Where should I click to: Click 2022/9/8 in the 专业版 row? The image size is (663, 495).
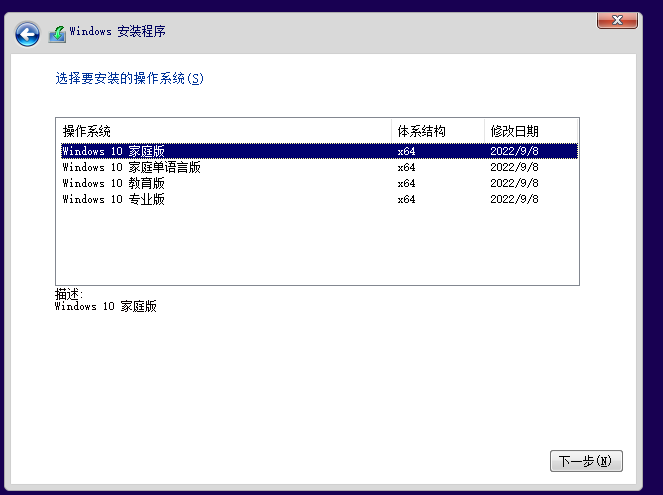coord(514,199)
